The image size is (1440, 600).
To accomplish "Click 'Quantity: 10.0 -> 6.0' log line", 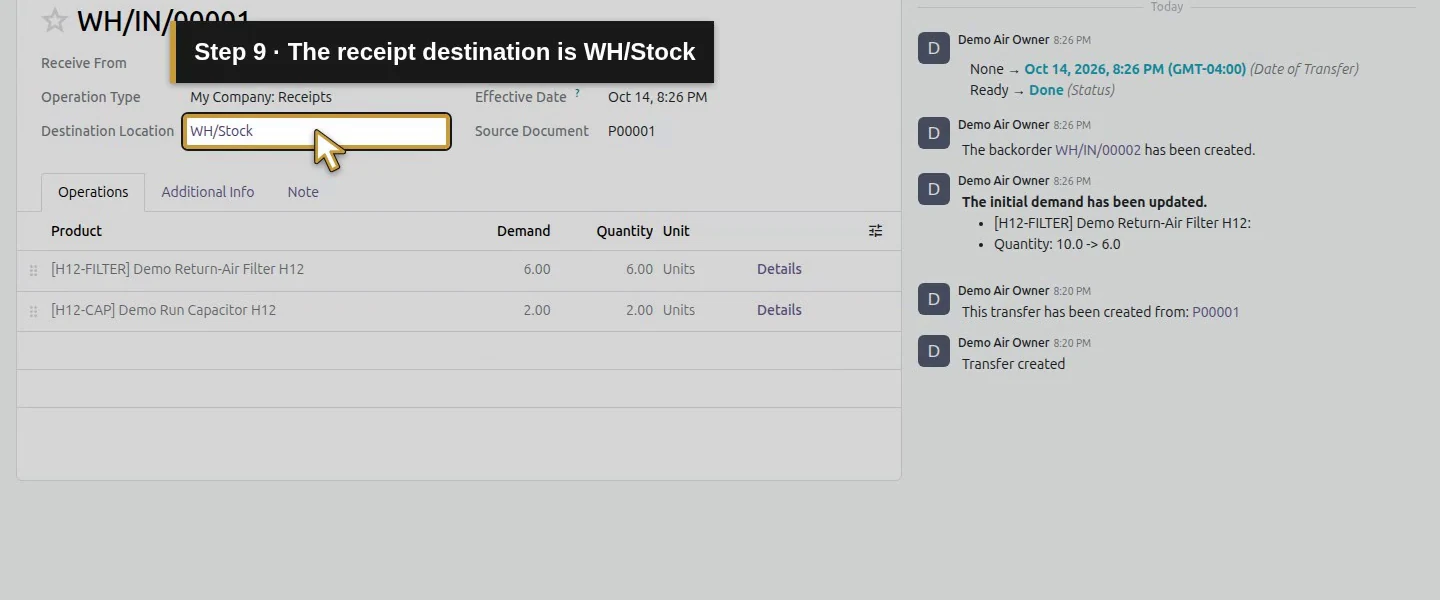I will (x=1057, y=244).
